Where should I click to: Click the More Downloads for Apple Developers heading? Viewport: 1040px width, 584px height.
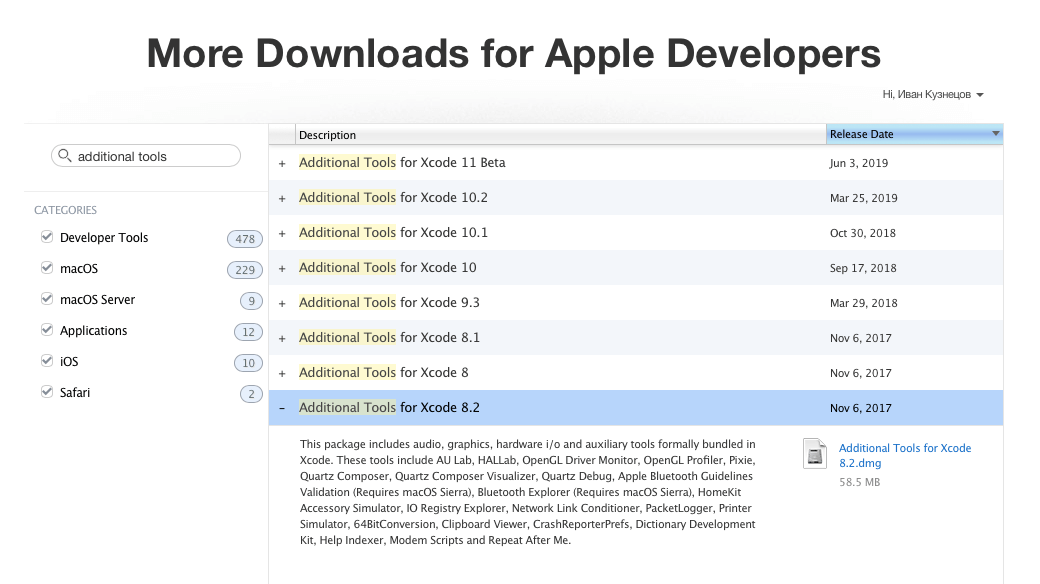coord(513,53)
